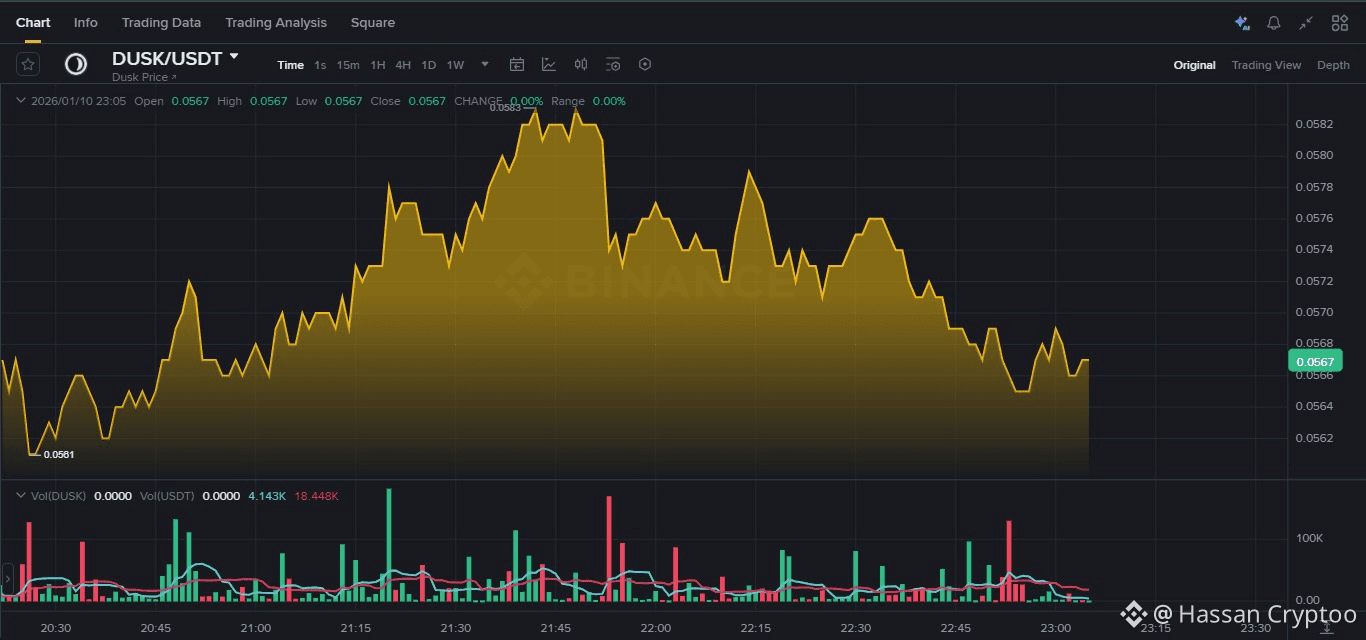Open the Trading Analysis tab
Viewport: 1366px width, 640px height.
275,22
